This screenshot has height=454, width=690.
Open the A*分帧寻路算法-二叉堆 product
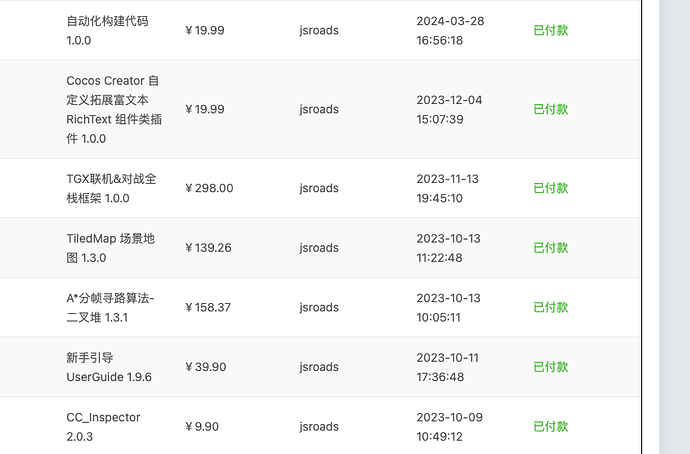[111, 307]
